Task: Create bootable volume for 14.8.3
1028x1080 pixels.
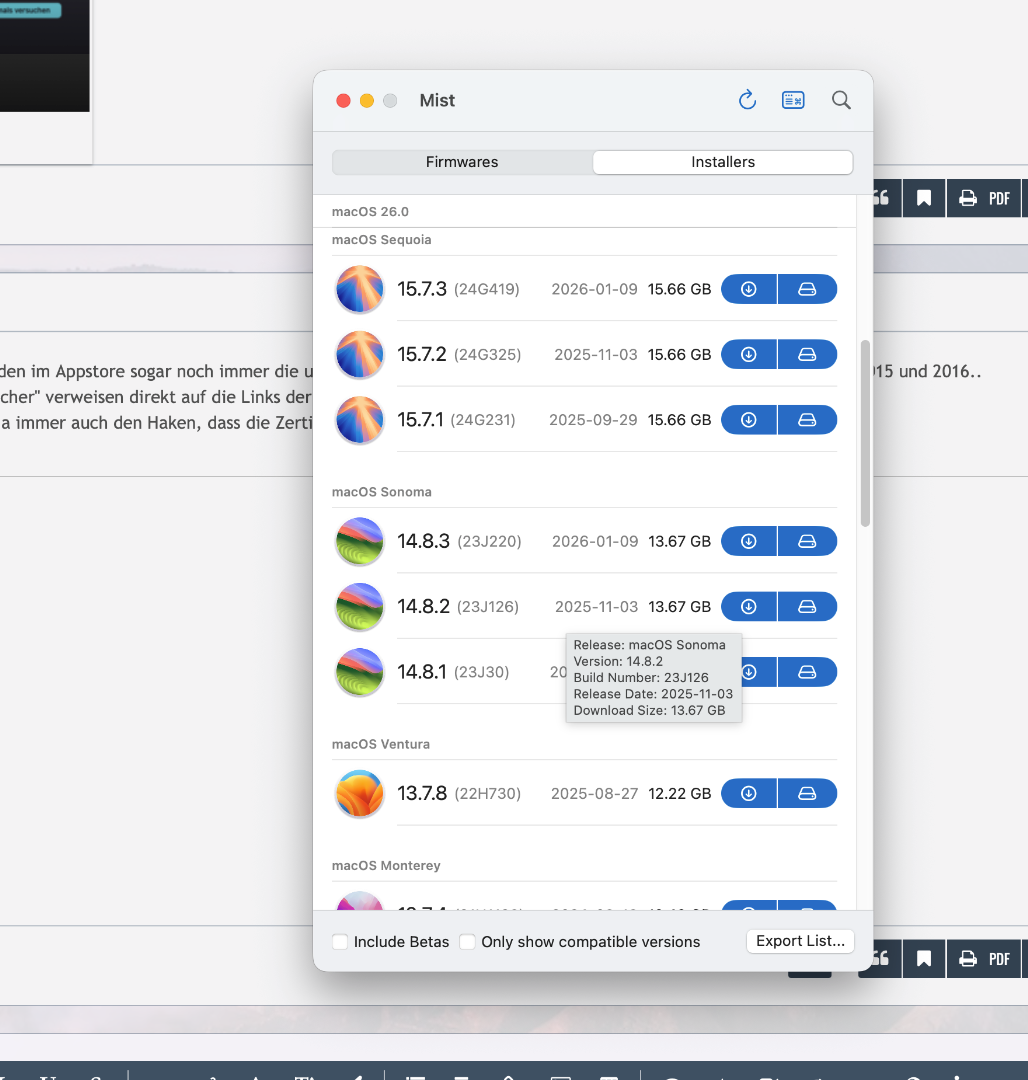Action: (x=807, y=541)
